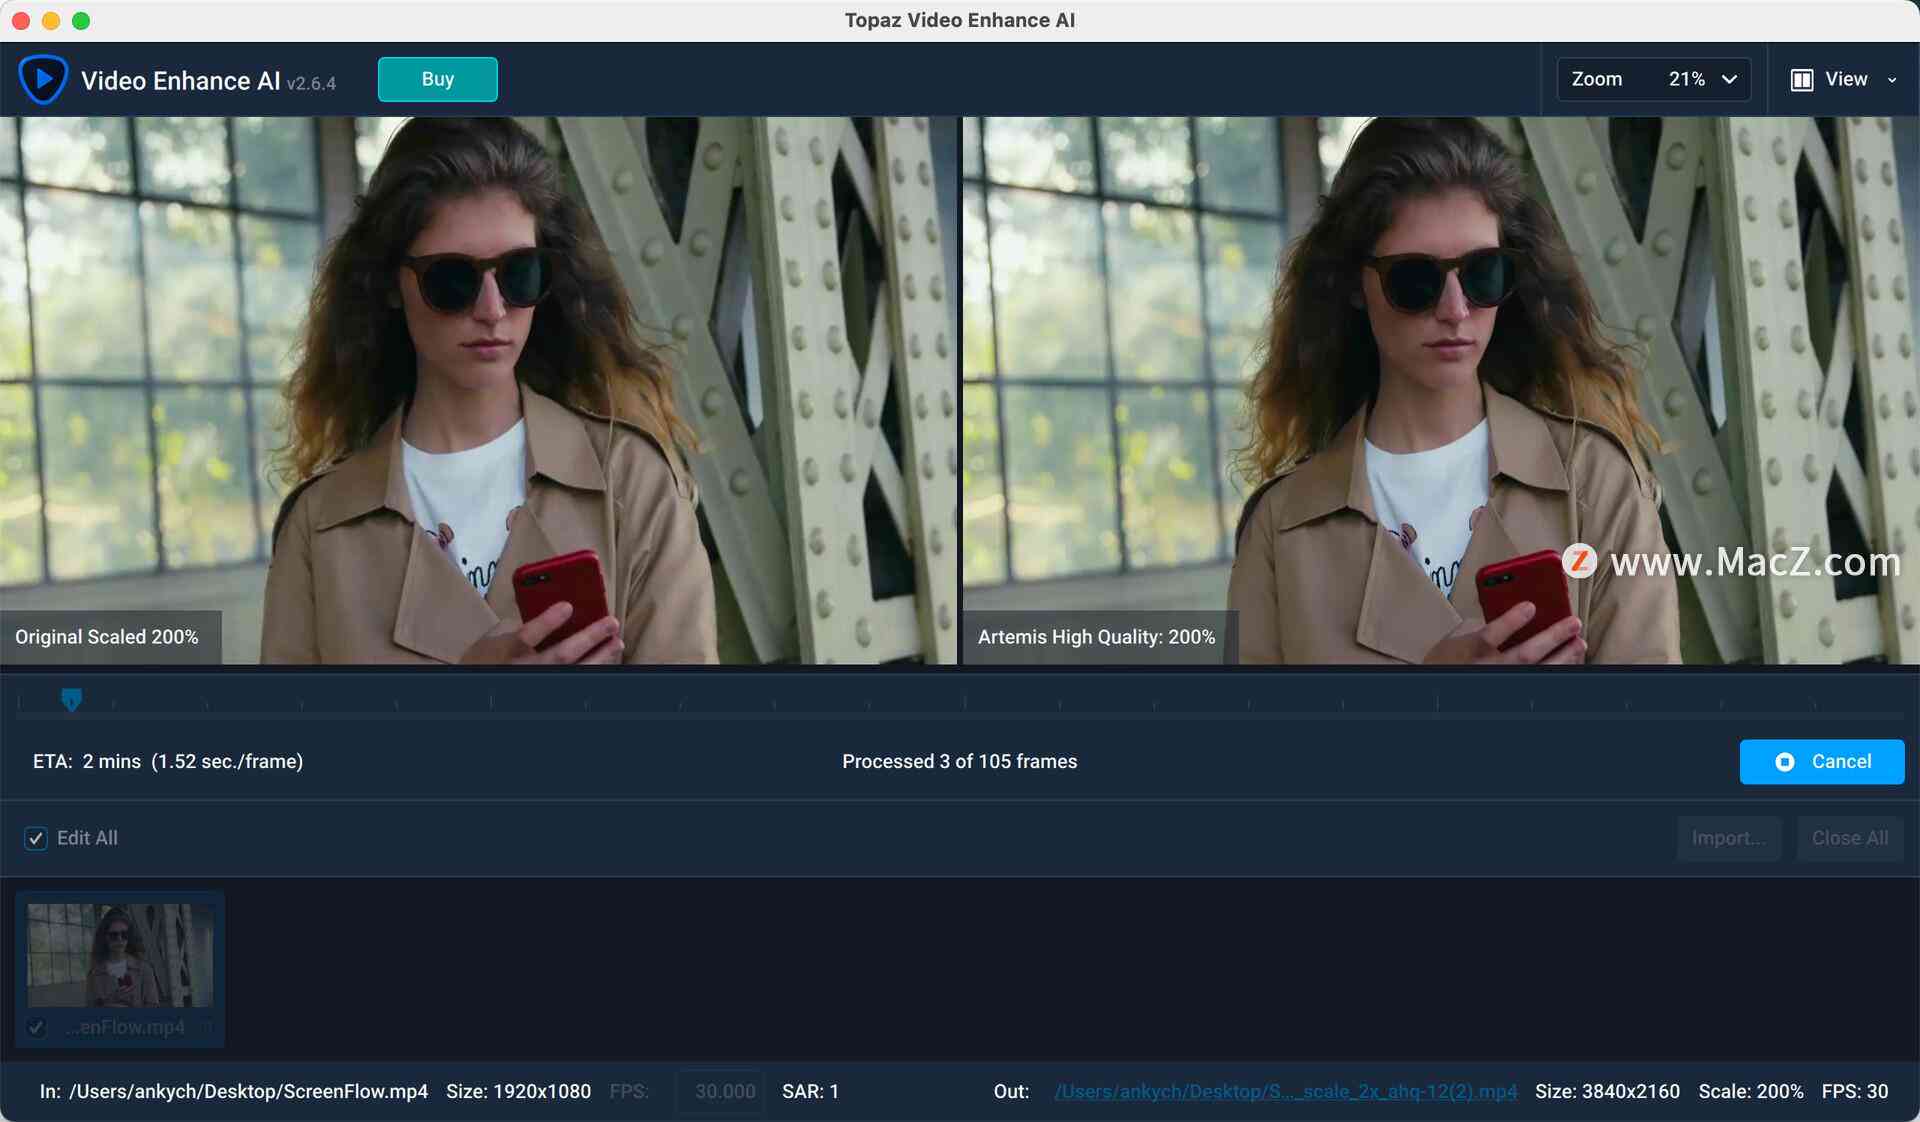Toggle the Edit All checkbox
This screenshot has width=1920, height=1122.
pos(36,838)
